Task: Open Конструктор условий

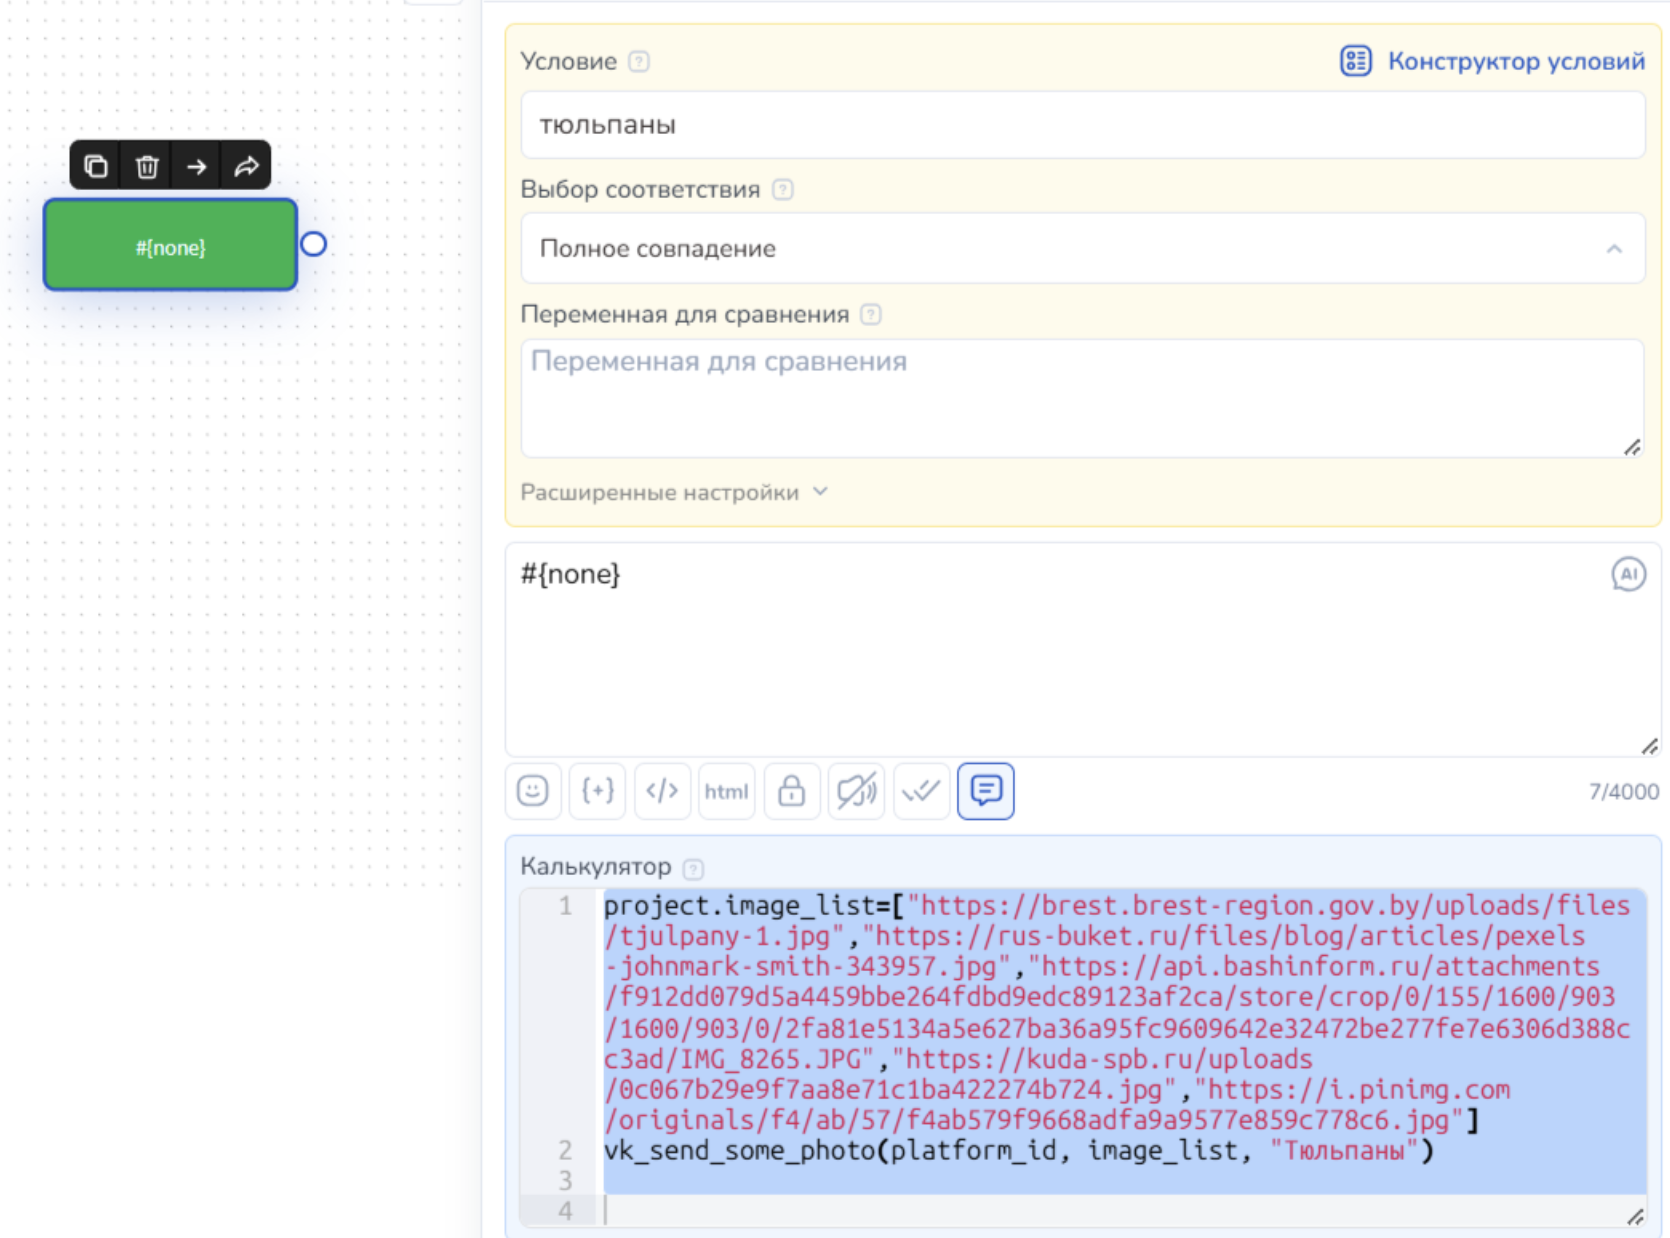Action: pyautogui.click(x=1493, y=61)
